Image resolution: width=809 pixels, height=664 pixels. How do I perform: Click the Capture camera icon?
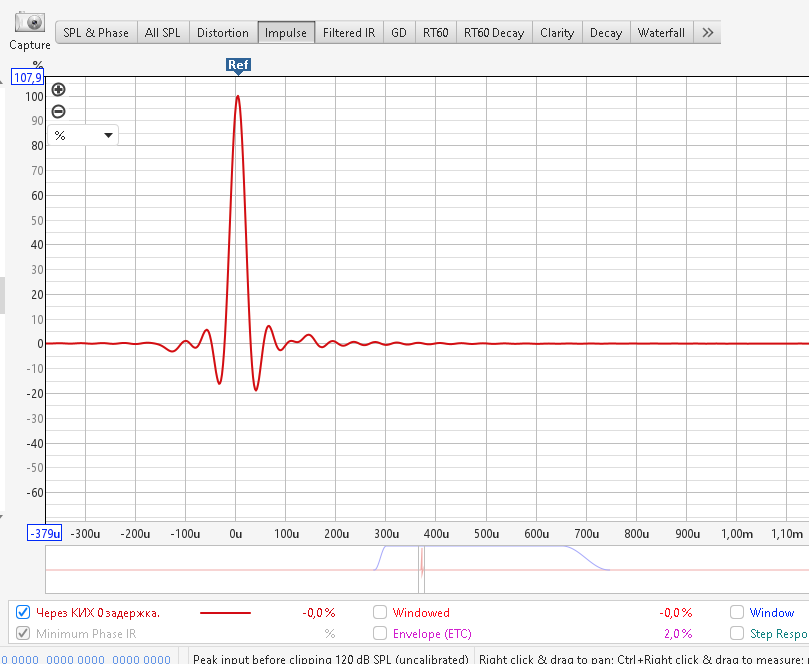[30, 23]
